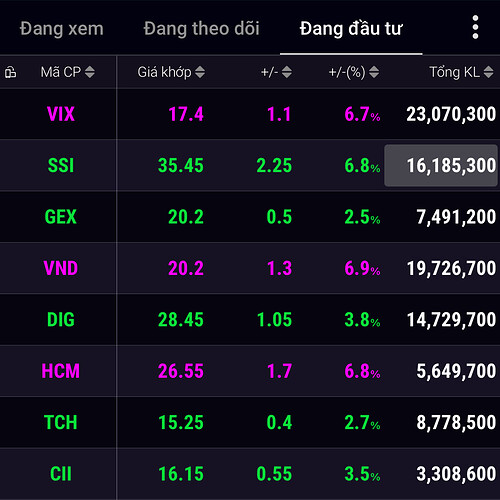Select the highlighted SSI volume 16,185,300 cell

[x=441, y=165]
